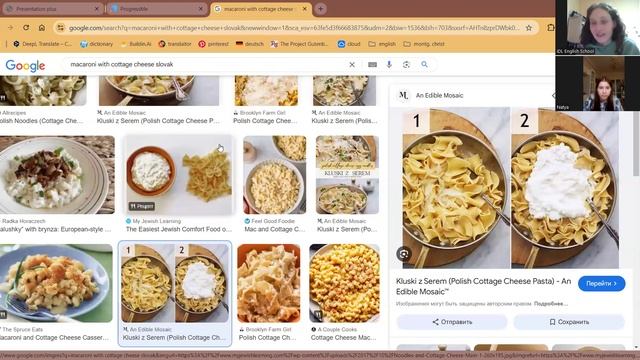Viewport: 640px width, 360px height.
Task: Open Brooklyn Farm Girl bottom row image
Action: [269, 283]
